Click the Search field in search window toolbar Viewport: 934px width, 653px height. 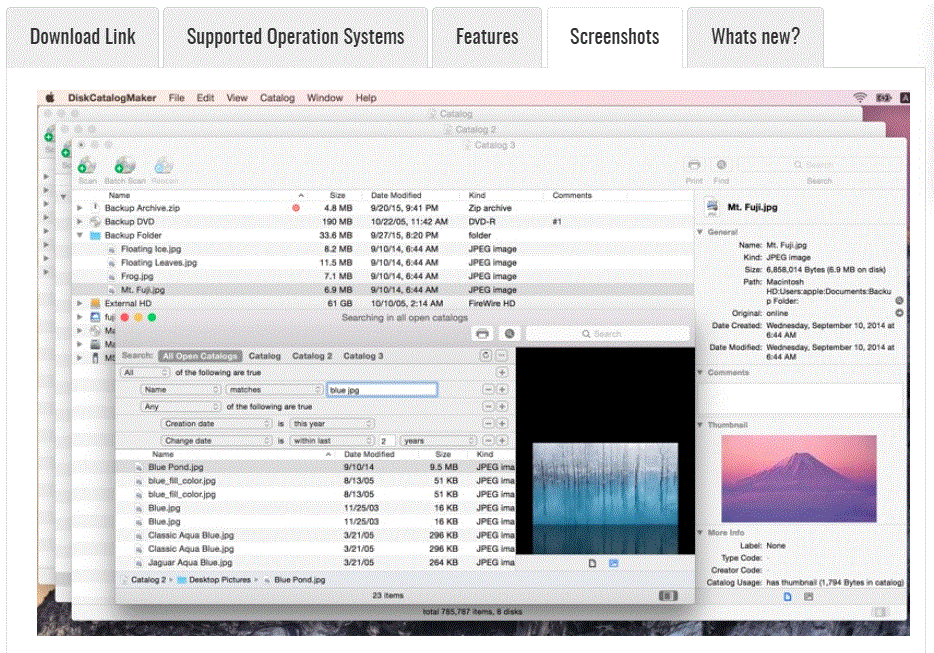(608, 334)
